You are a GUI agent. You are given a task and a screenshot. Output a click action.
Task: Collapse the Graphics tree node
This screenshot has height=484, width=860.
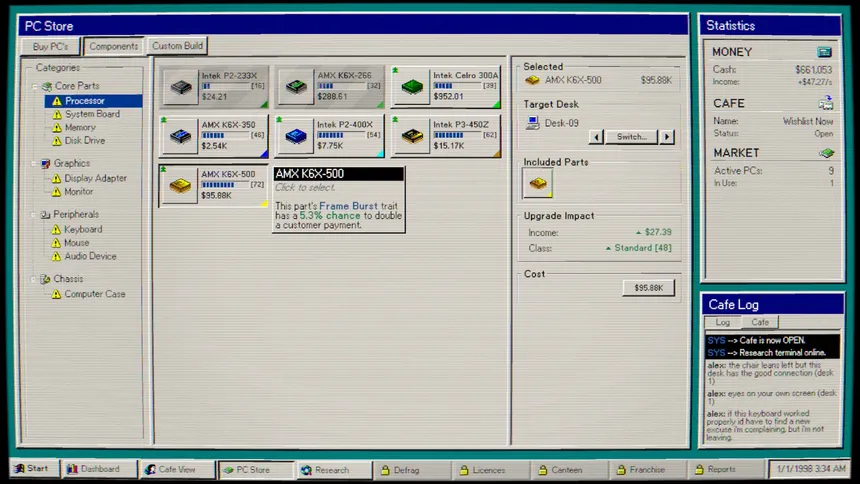coord(33,164)
